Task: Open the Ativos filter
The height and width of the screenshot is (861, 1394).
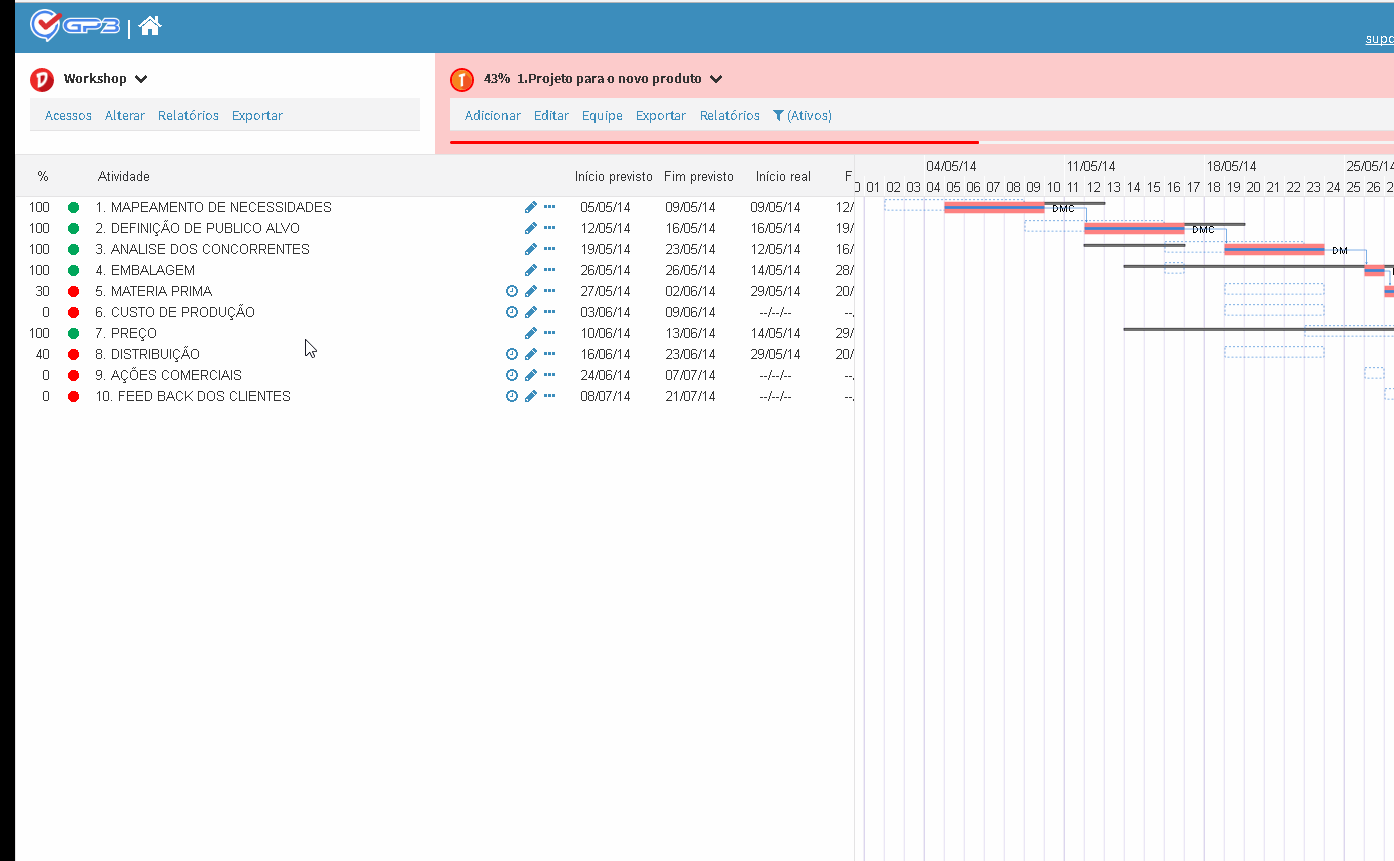Action: [802, 116]
